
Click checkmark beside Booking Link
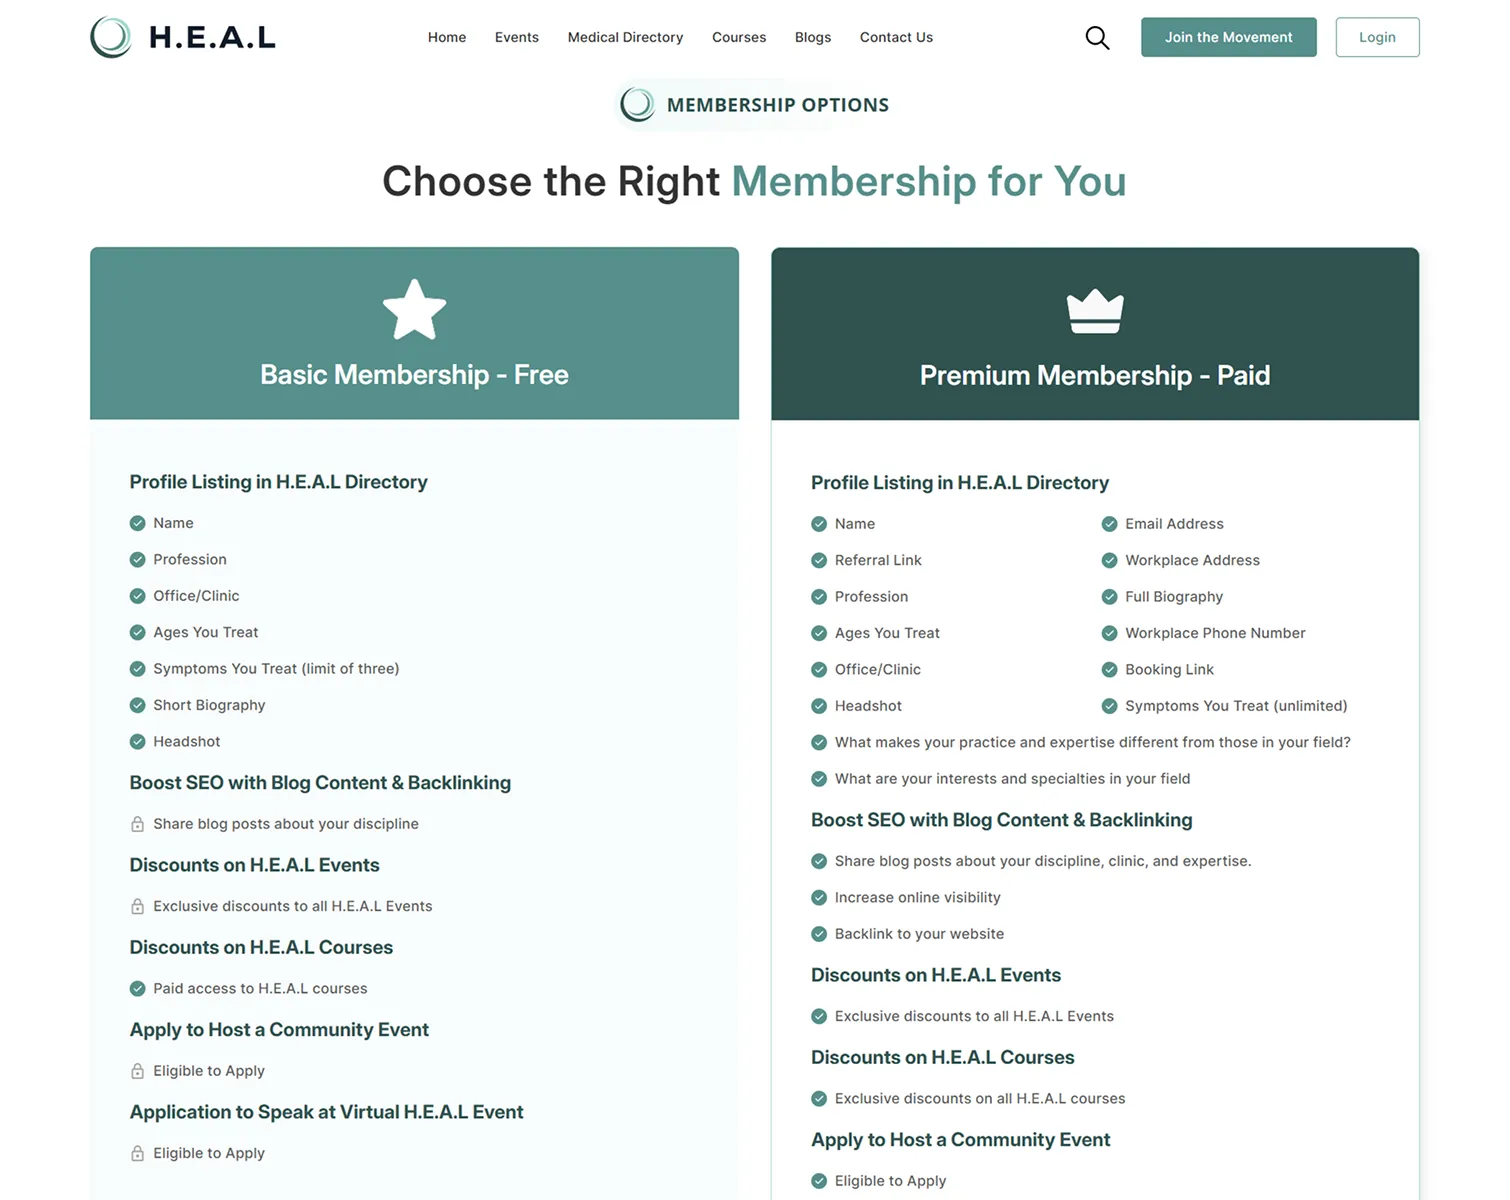coord(1109,670)
